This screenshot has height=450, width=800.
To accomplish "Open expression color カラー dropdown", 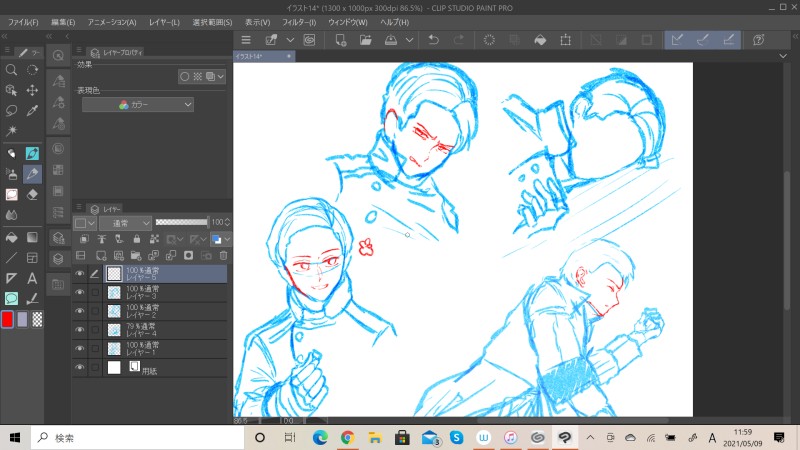I will tap(138, 105).
